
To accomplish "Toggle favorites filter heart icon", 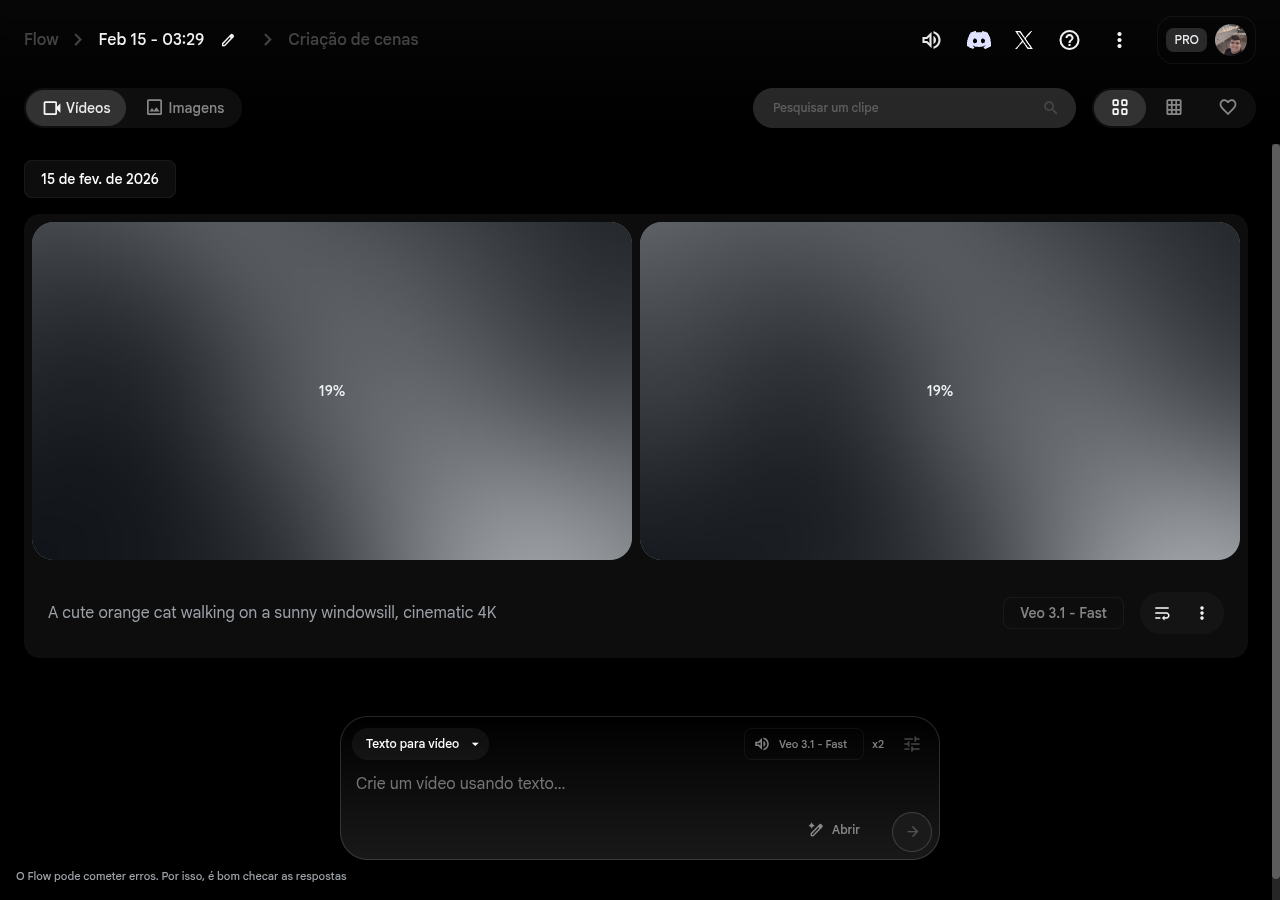I will pos(1228,108).
